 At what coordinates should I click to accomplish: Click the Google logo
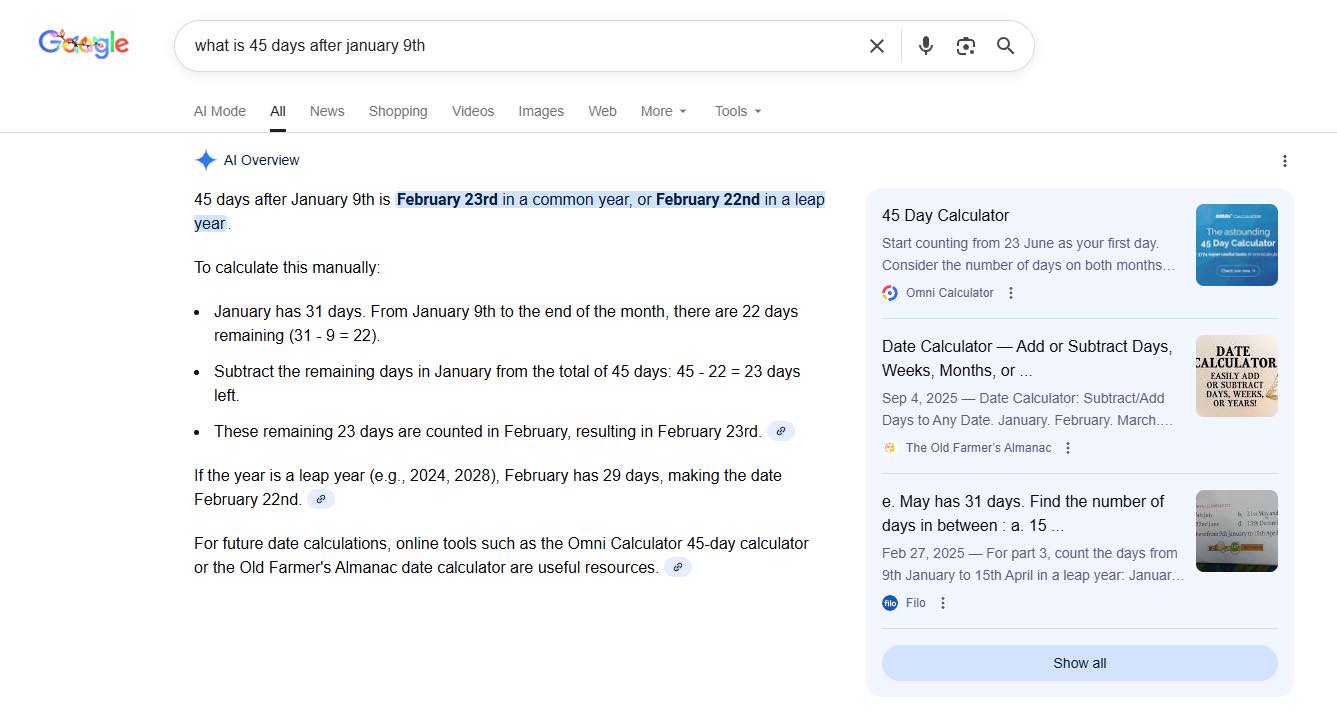(84, 43)
